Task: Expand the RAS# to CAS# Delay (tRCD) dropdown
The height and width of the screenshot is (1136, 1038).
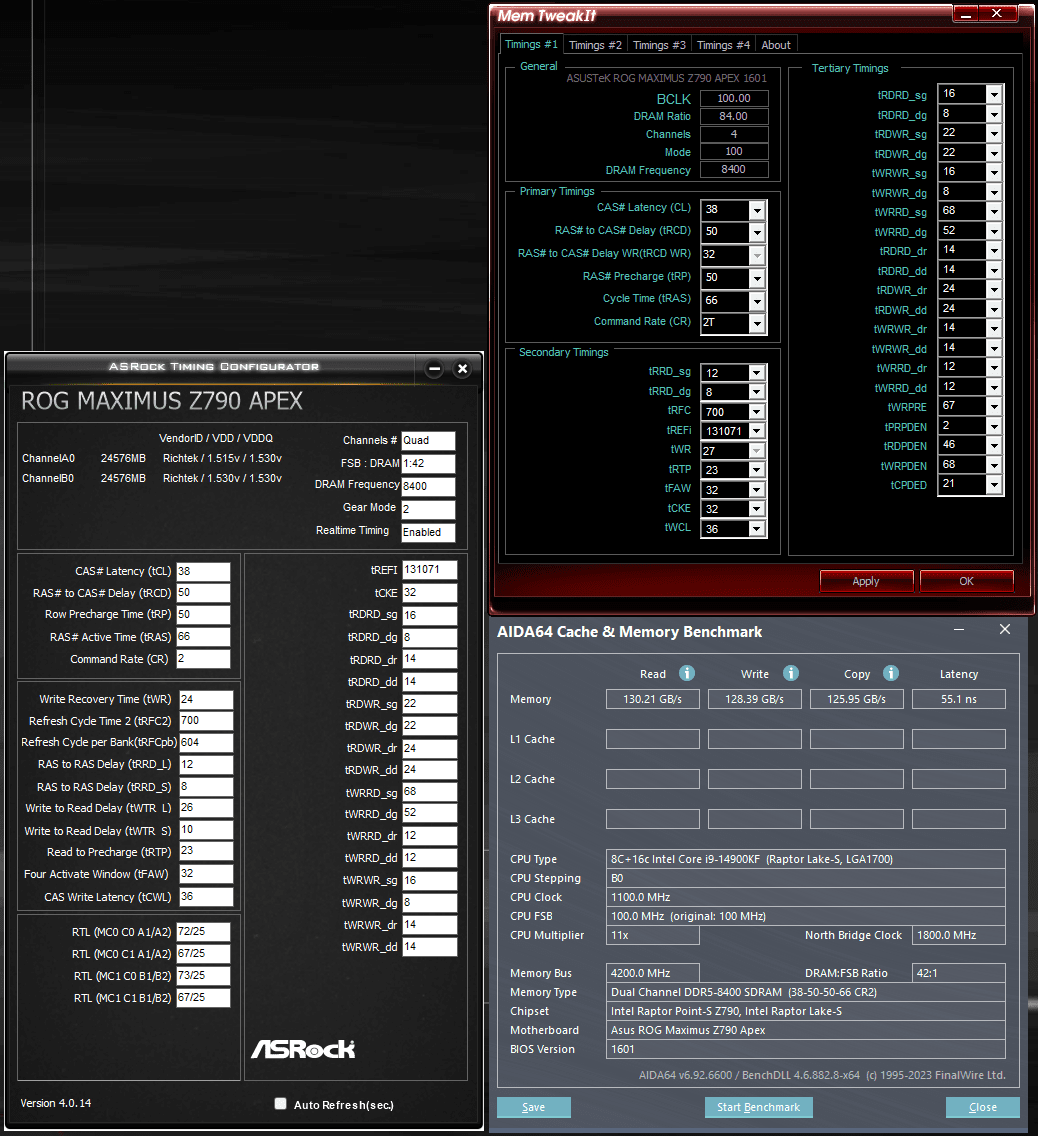Action: pos(757,233)
